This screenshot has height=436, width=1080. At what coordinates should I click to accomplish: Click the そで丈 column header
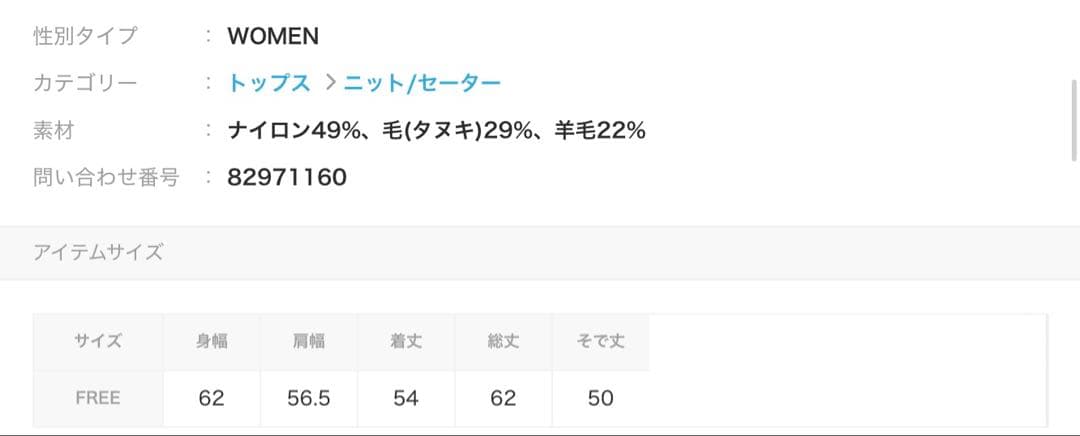click(x=600, y=342)
